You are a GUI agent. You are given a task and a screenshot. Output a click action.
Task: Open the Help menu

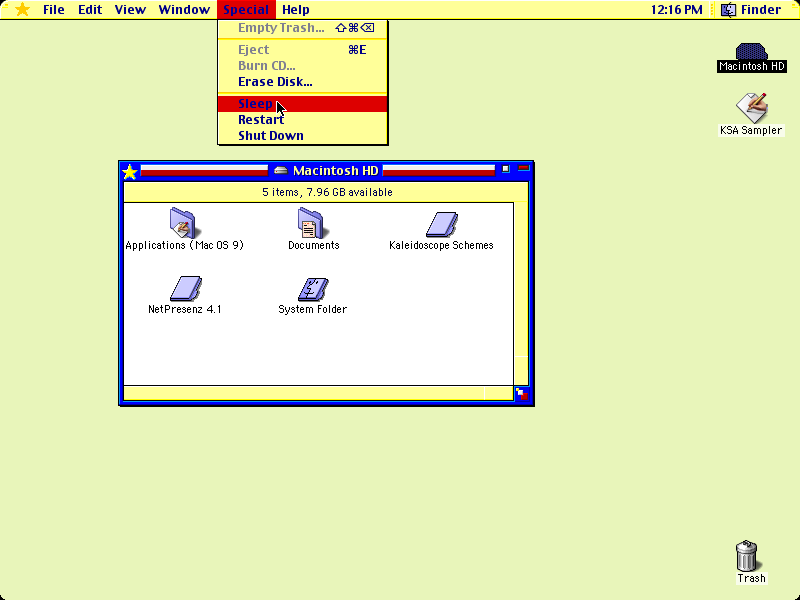(x=295, y=10)
